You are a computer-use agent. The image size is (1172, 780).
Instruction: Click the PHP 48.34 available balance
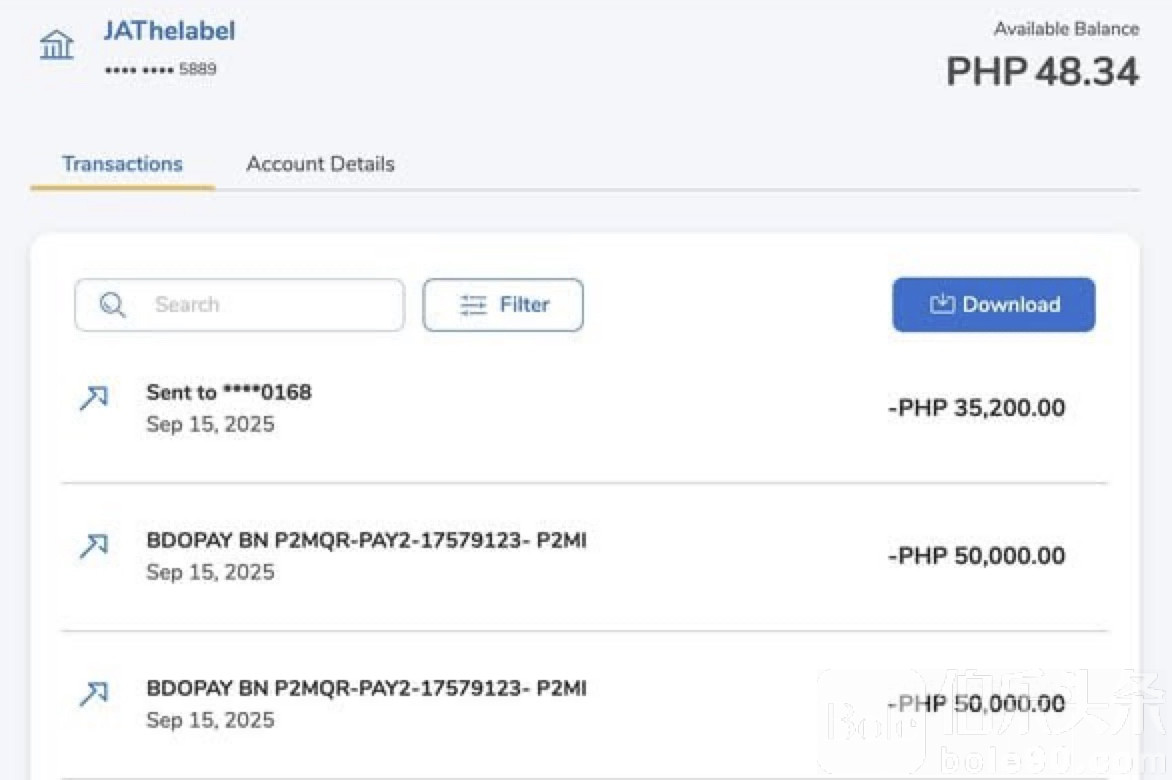coord(1042,72)
